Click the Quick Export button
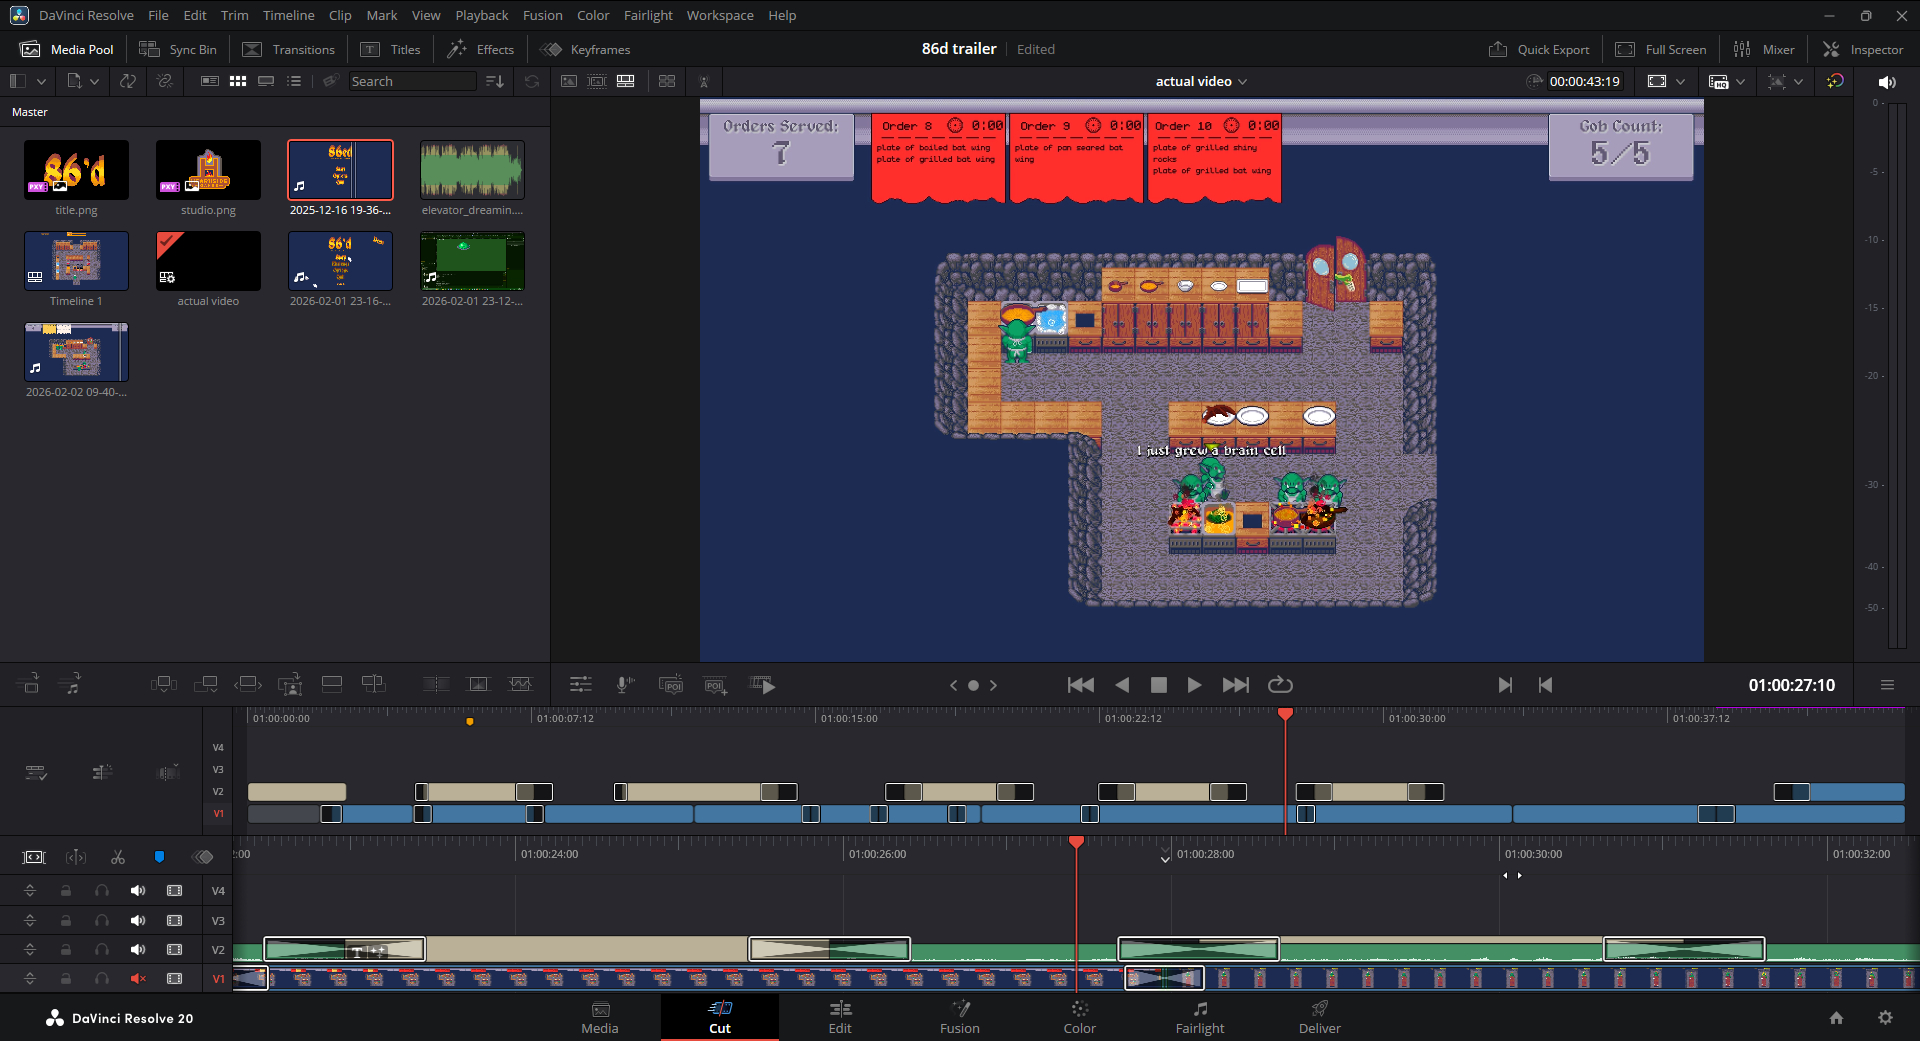Image resolution: width=1920 pixels, height=1041 pixels. (x=1539, y=49)
